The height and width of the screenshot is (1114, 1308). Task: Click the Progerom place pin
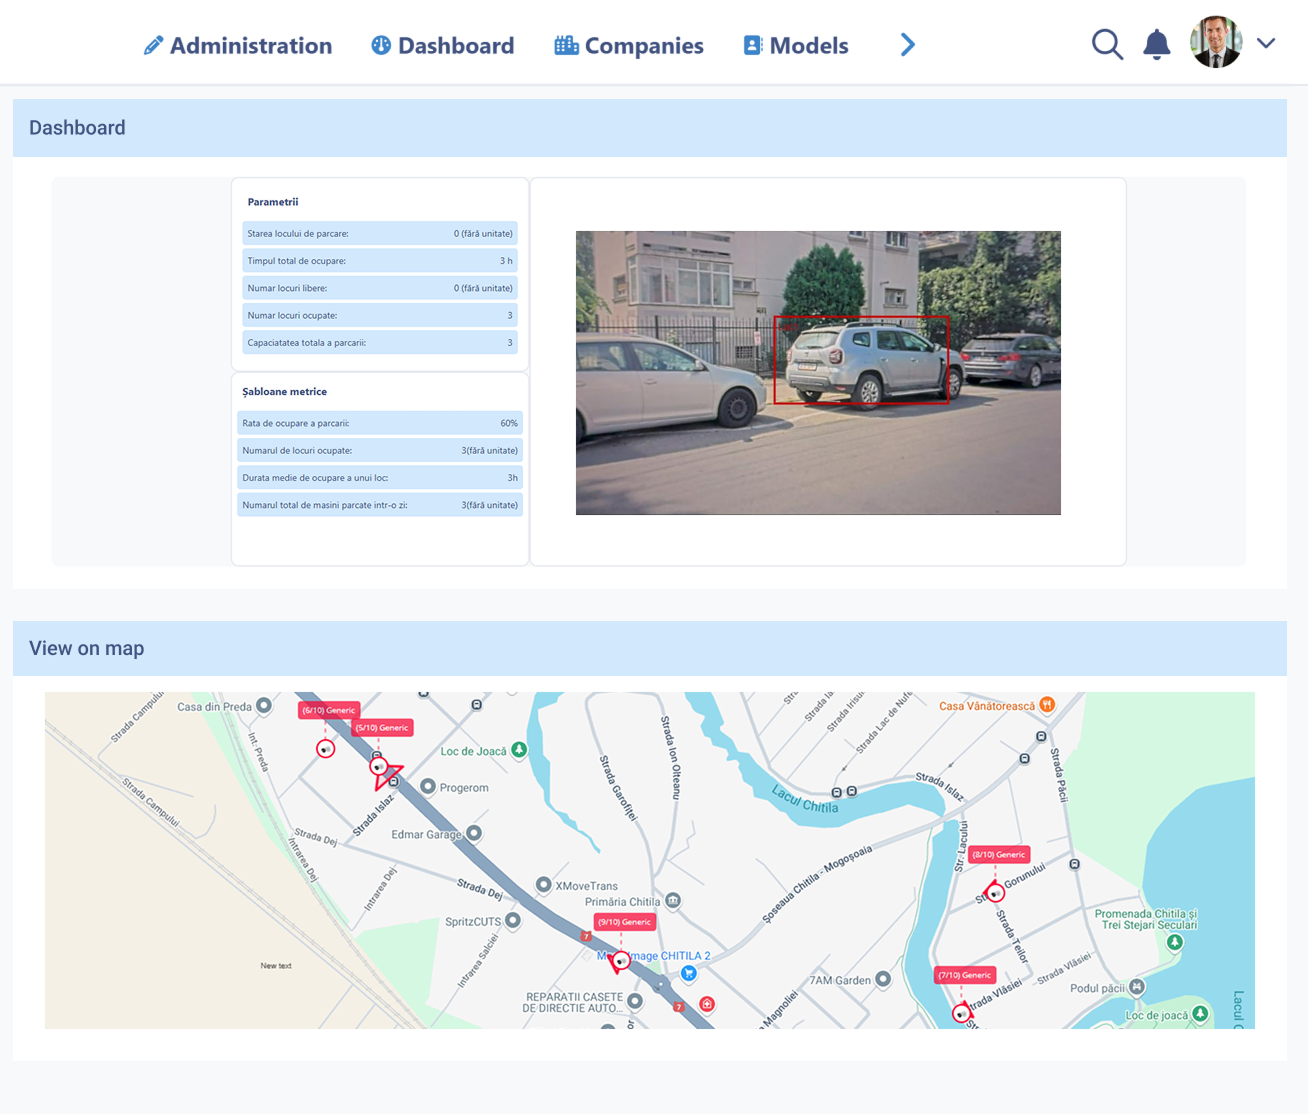pos(428,786)
